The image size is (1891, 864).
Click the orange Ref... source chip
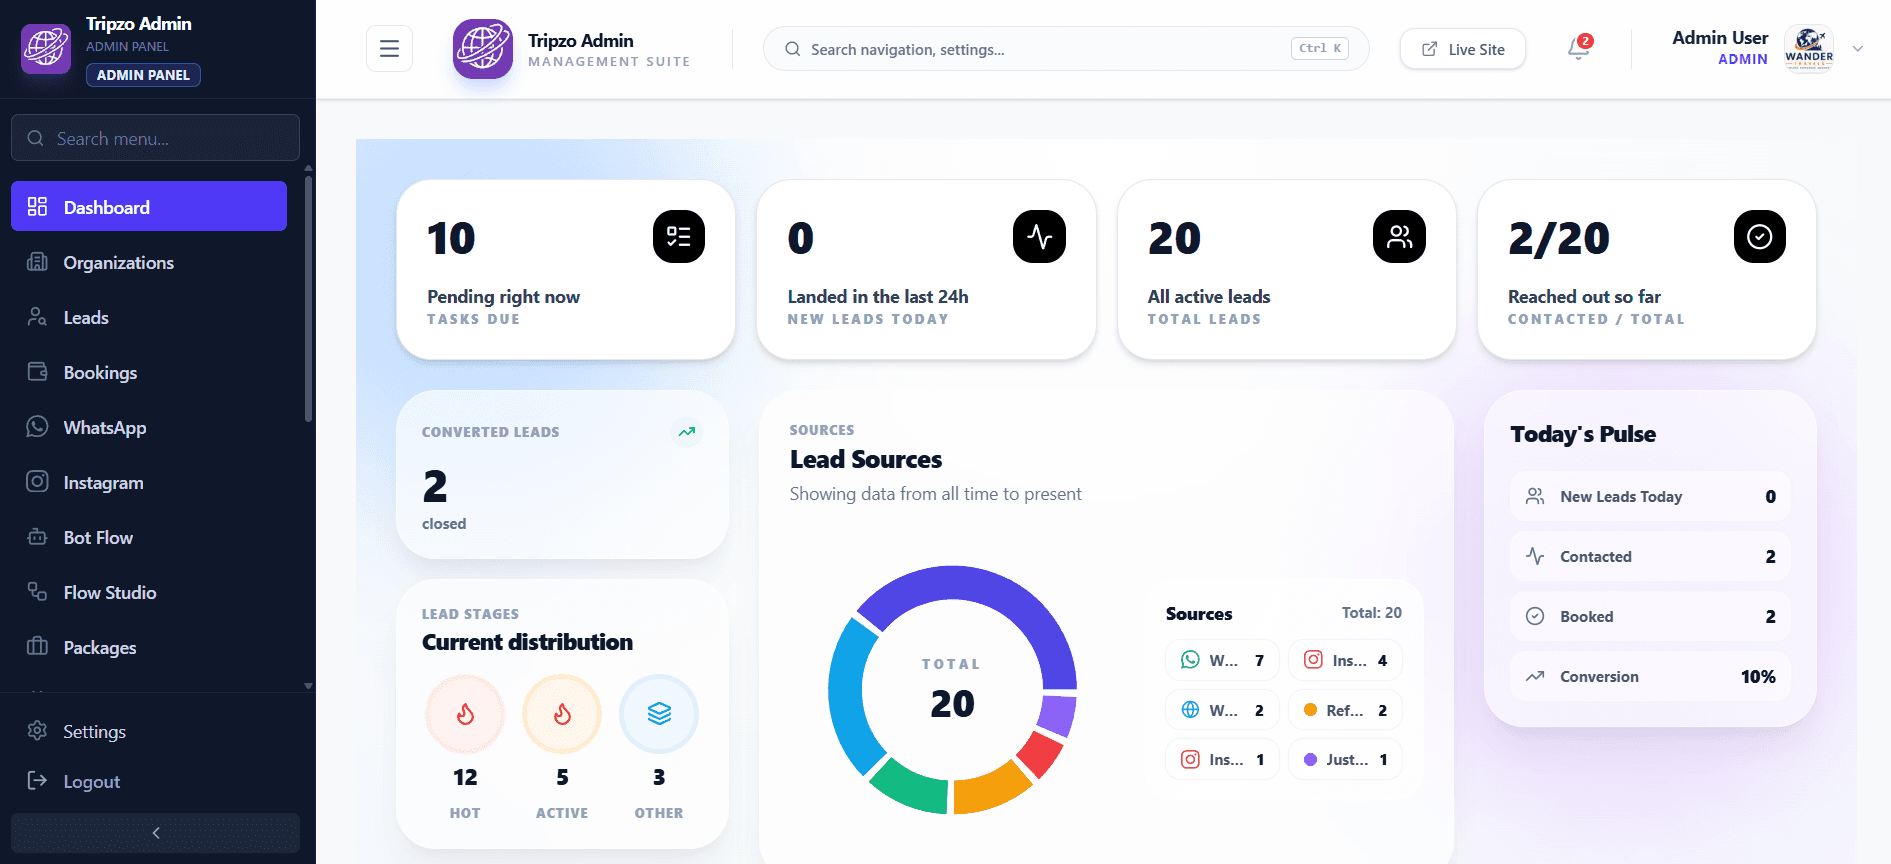[1345, 710]
